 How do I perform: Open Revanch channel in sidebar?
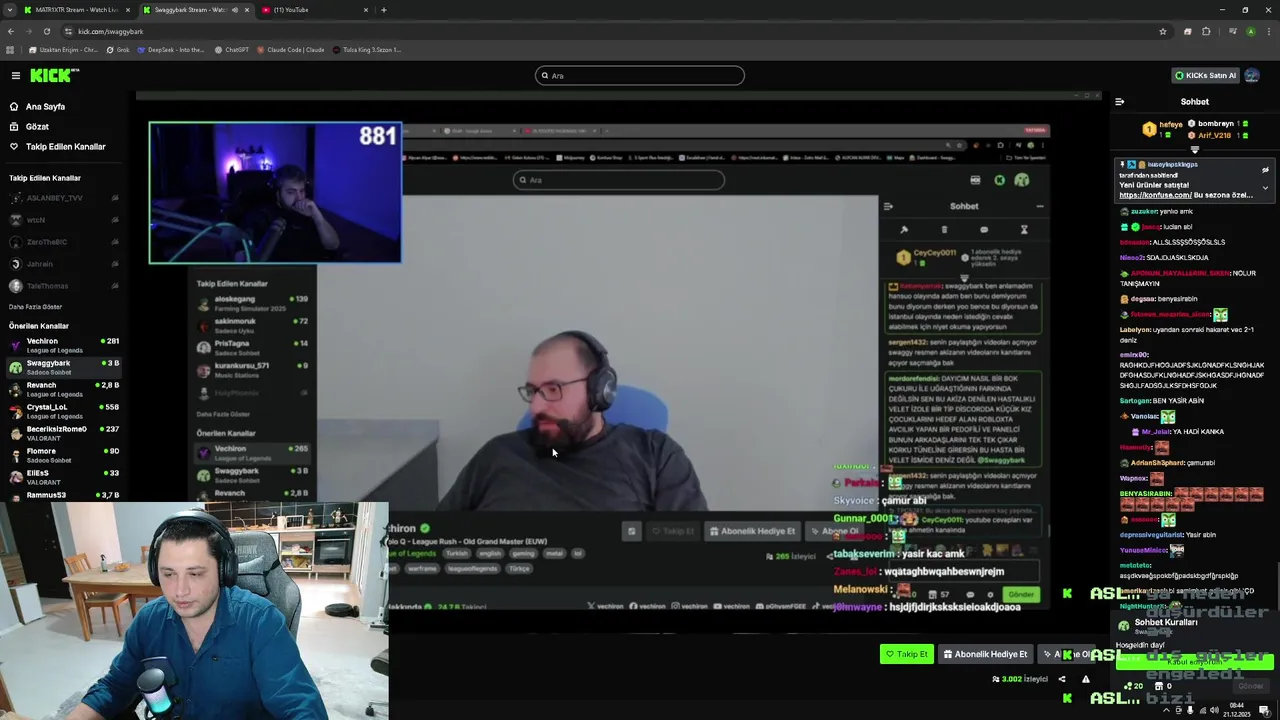(65, 389)
